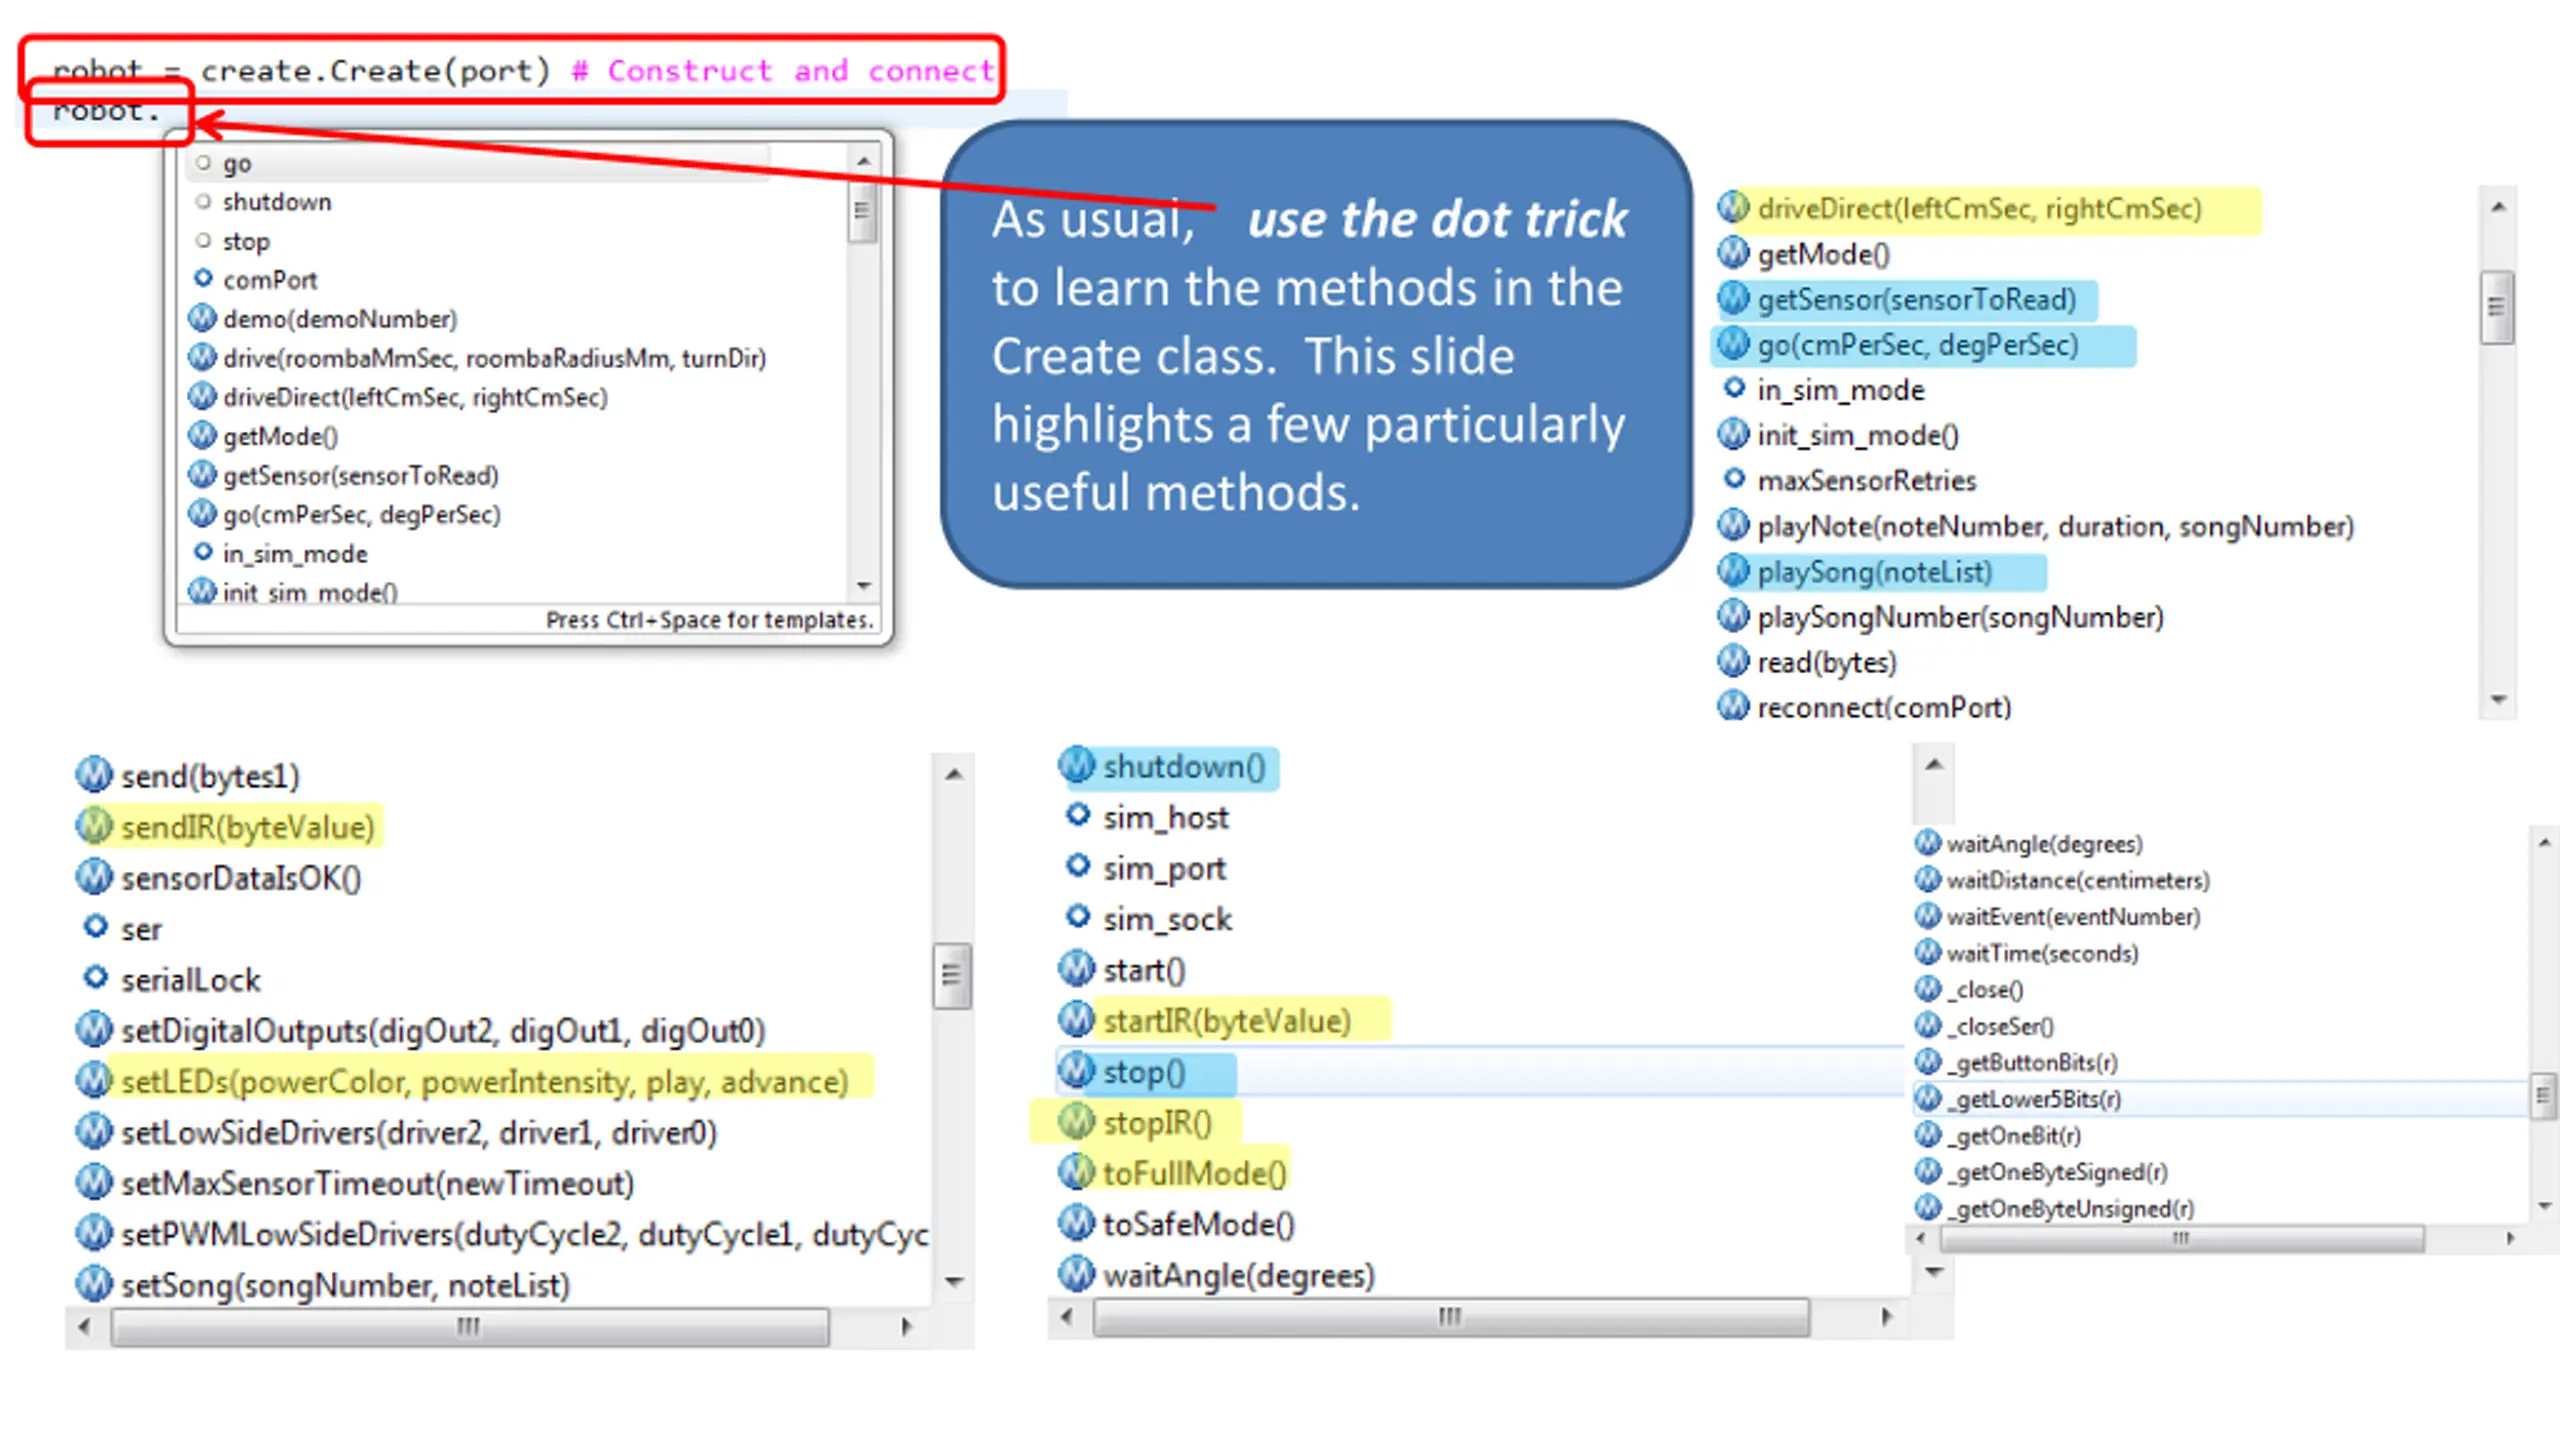Click the middle list horizontal scrollbar left arrow
The width and height of the screenshot is (2560, 1440).
pyautogui.click(x=1067, y=1316)
